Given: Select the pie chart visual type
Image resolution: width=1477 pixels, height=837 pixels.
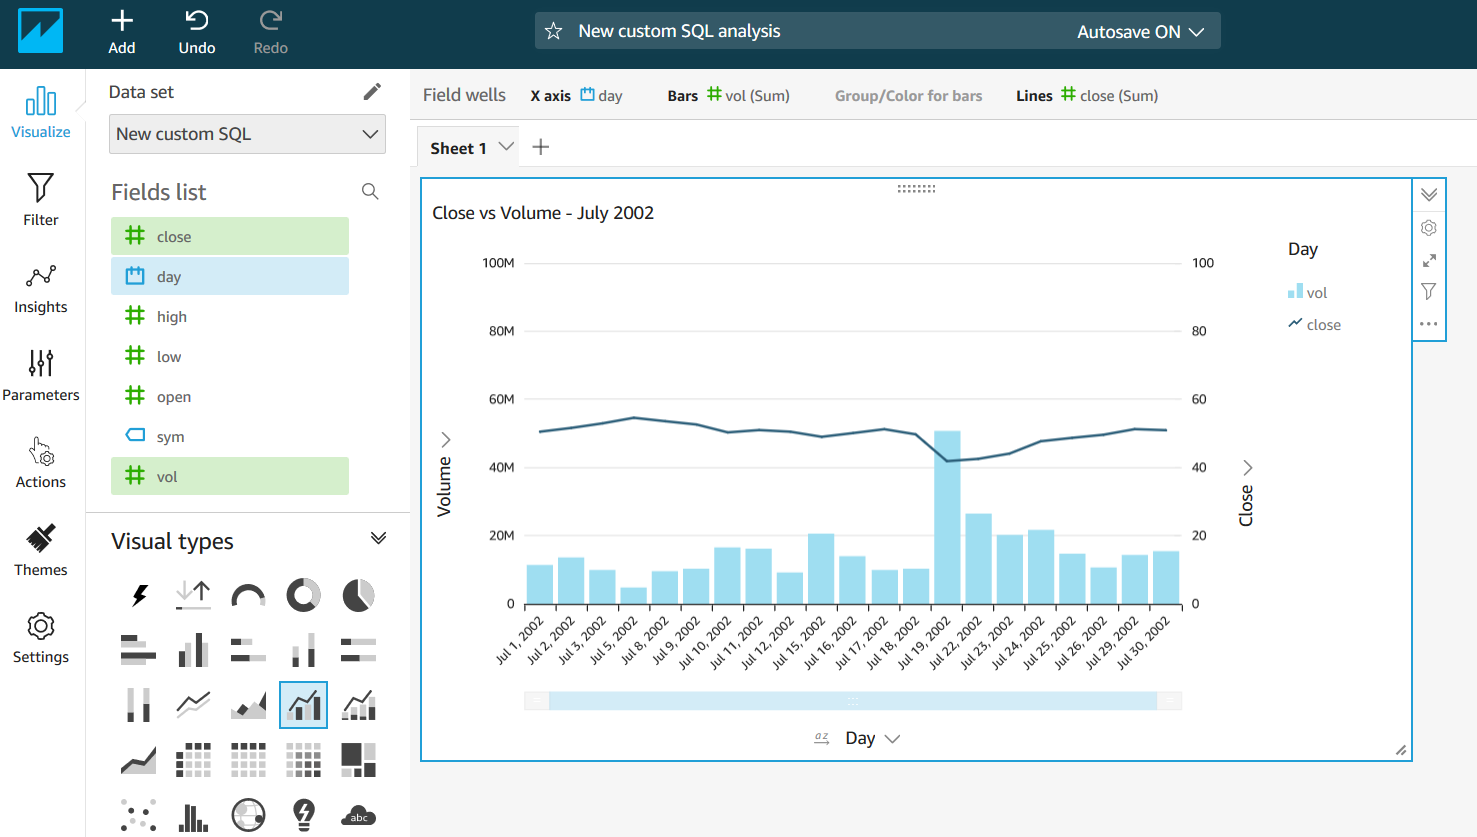Looking at the screenshot, I should click(x=358, y=595).
